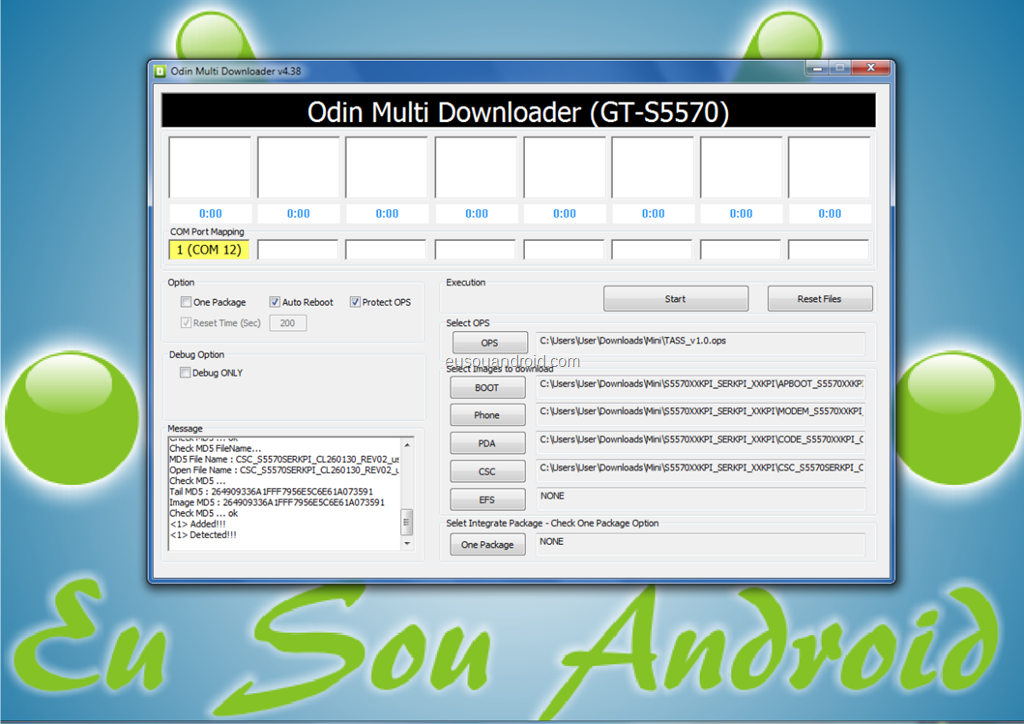Click the 'Image MD5' log line
The width and height of the screenshot is (1024, 724).
tap(277, 502)
